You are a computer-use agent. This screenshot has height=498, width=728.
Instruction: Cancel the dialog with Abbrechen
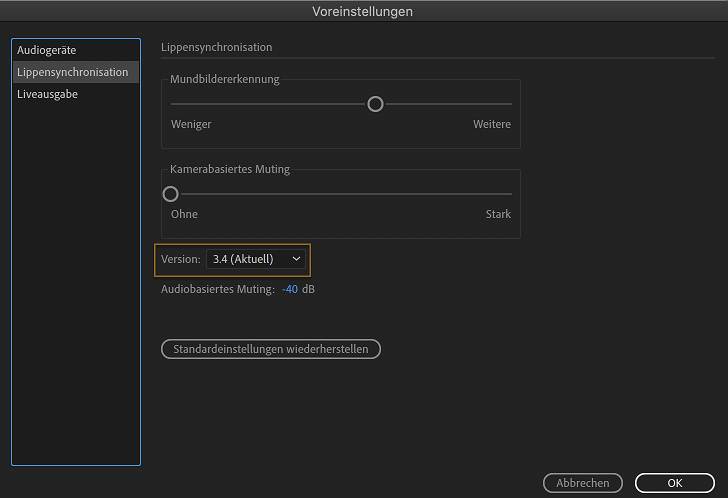(x=582, y=483)
